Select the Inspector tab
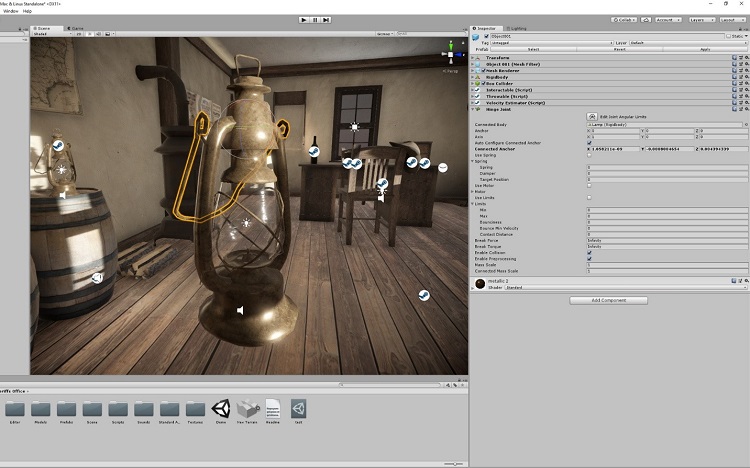 click(x=485, y=28)
